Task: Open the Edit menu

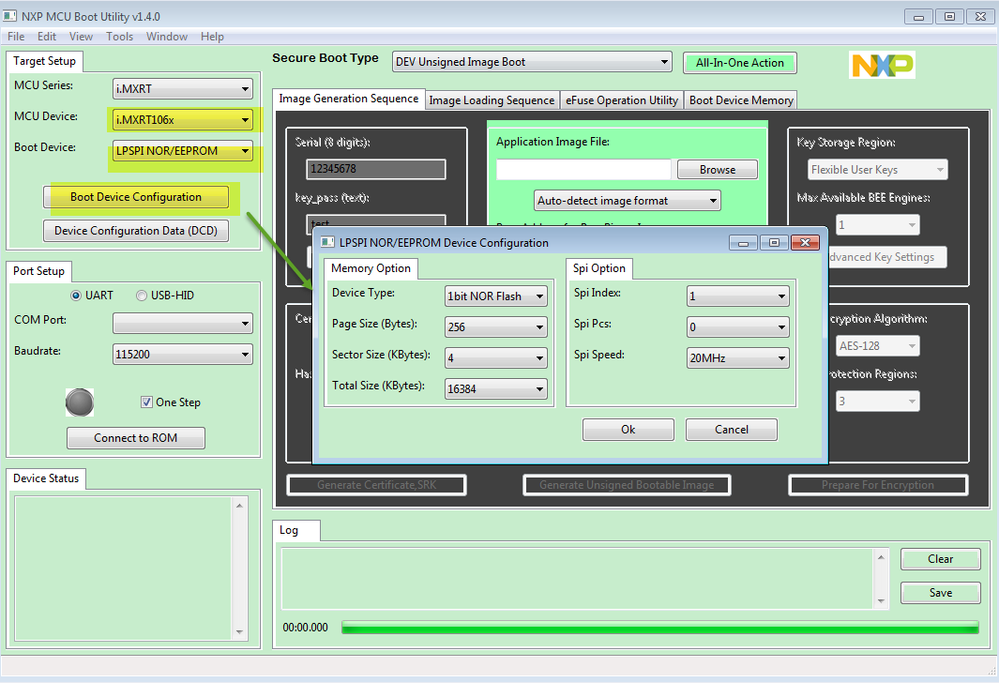Action: (x=47, y=36)
